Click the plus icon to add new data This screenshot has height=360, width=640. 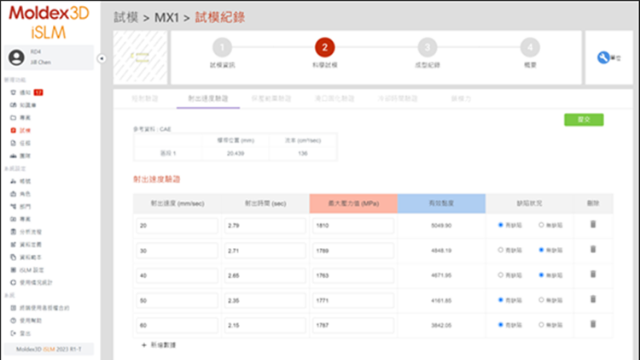point(144,345)
